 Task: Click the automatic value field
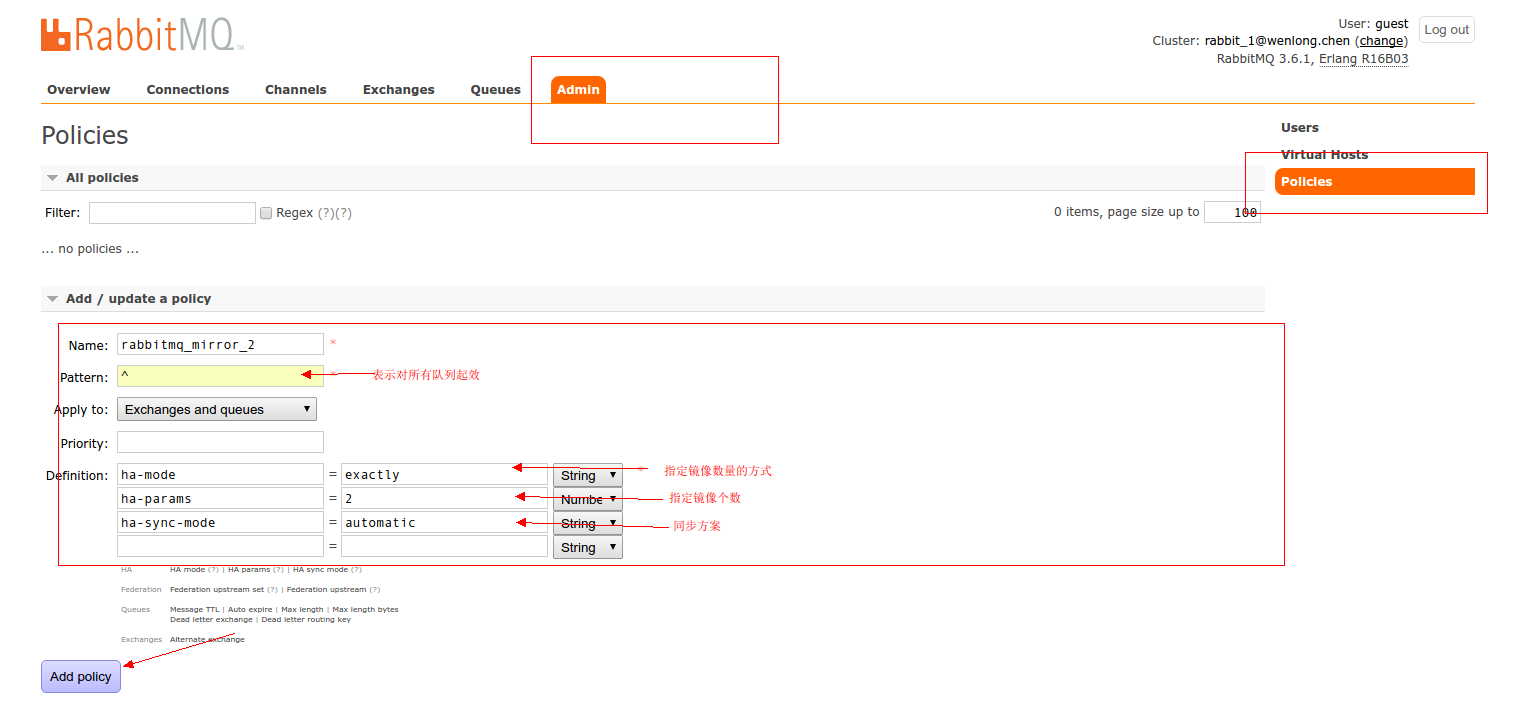(x=444, y=522)
